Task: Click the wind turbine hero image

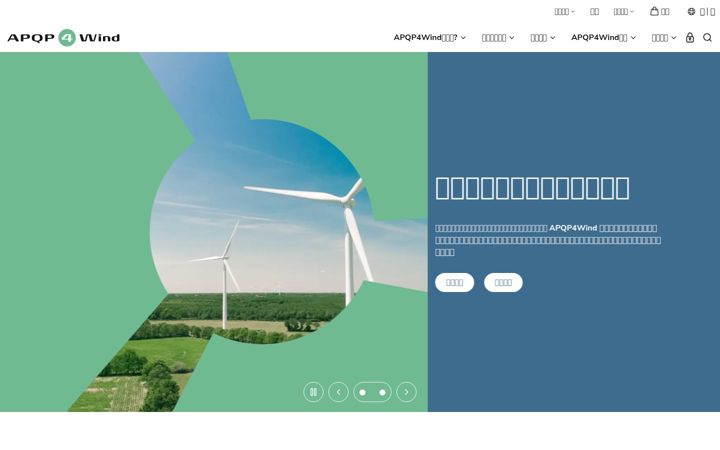Action: tap(214, 232)
